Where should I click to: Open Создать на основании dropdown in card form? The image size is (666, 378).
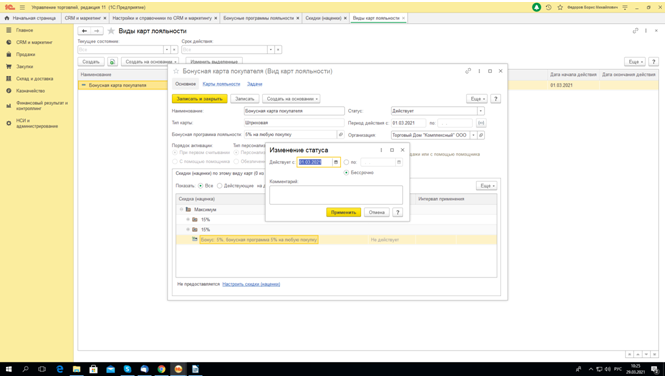coord(291,99)
